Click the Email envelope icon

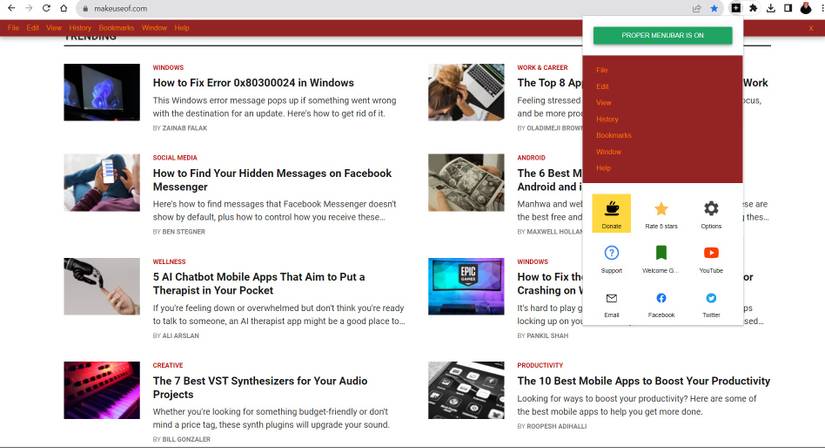tap(611, 298)
